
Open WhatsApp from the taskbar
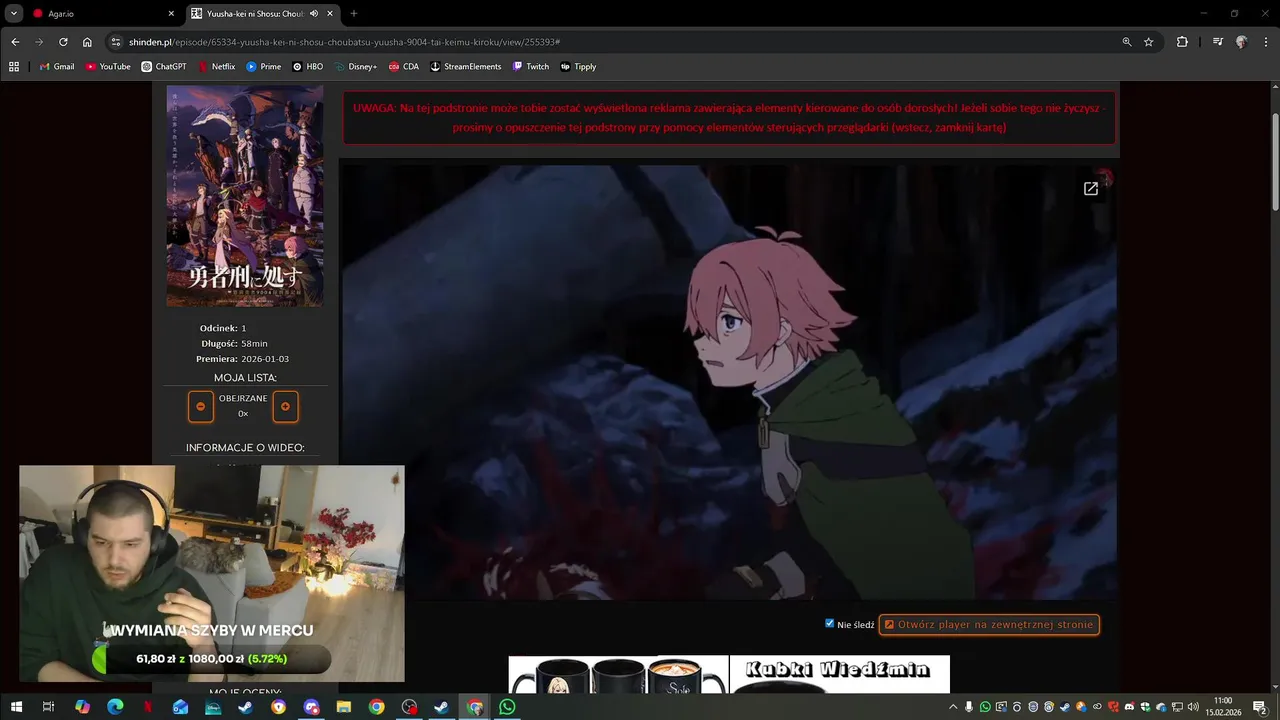(507, 707)
